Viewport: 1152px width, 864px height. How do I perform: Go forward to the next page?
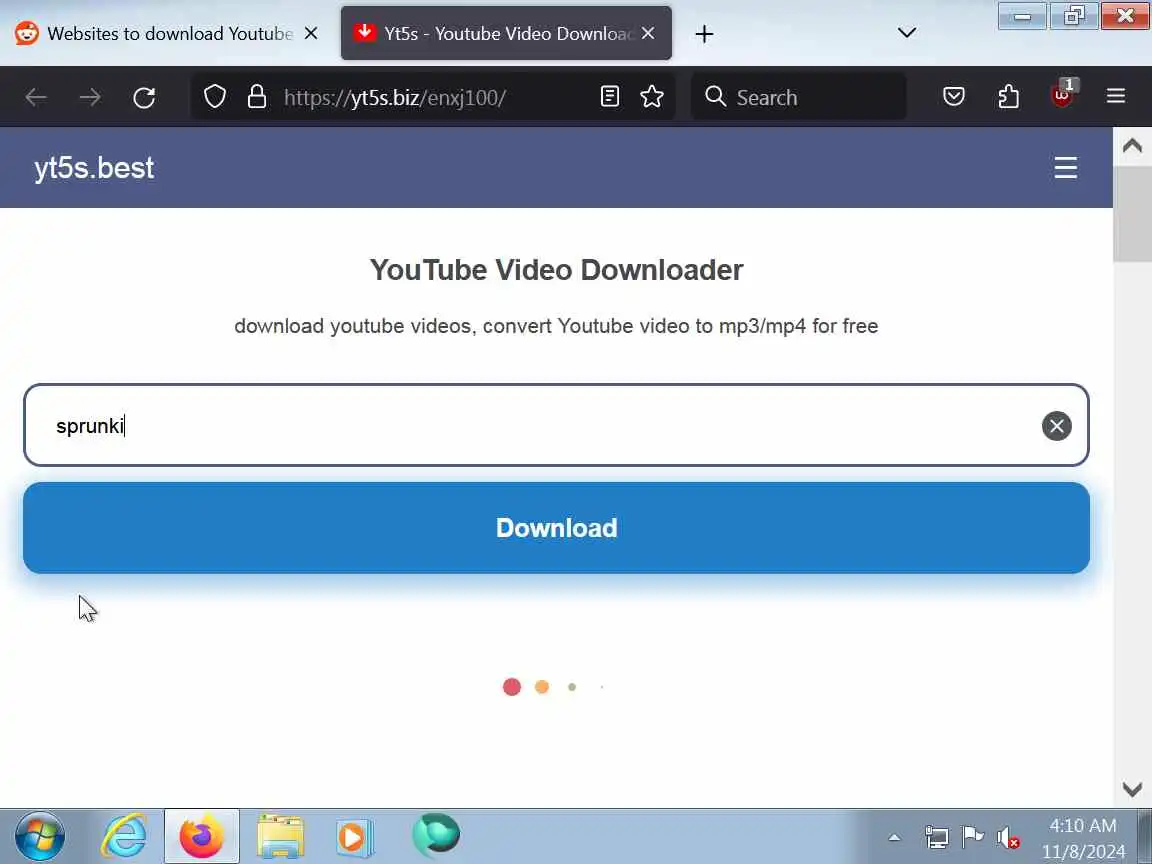(x=90, y=97)
